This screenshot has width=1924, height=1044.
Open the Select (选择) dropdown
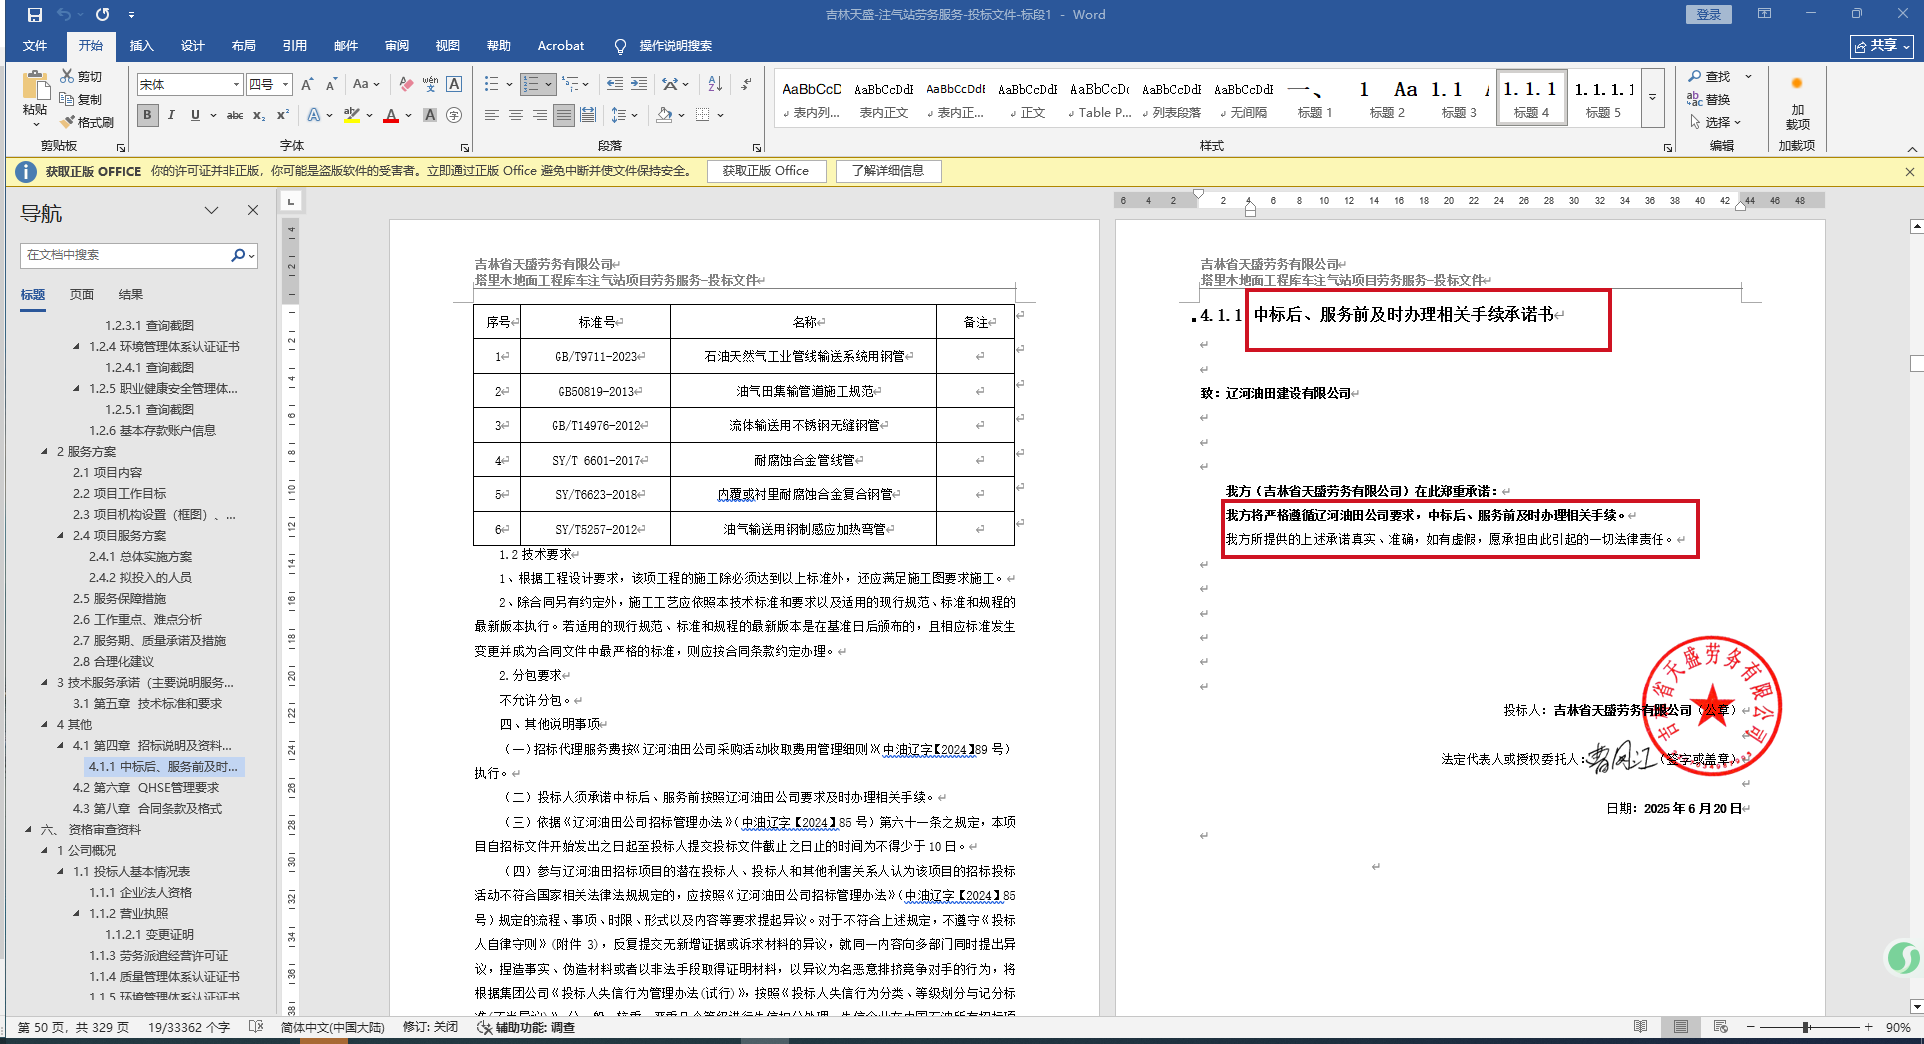click(x=1716, y=122)
